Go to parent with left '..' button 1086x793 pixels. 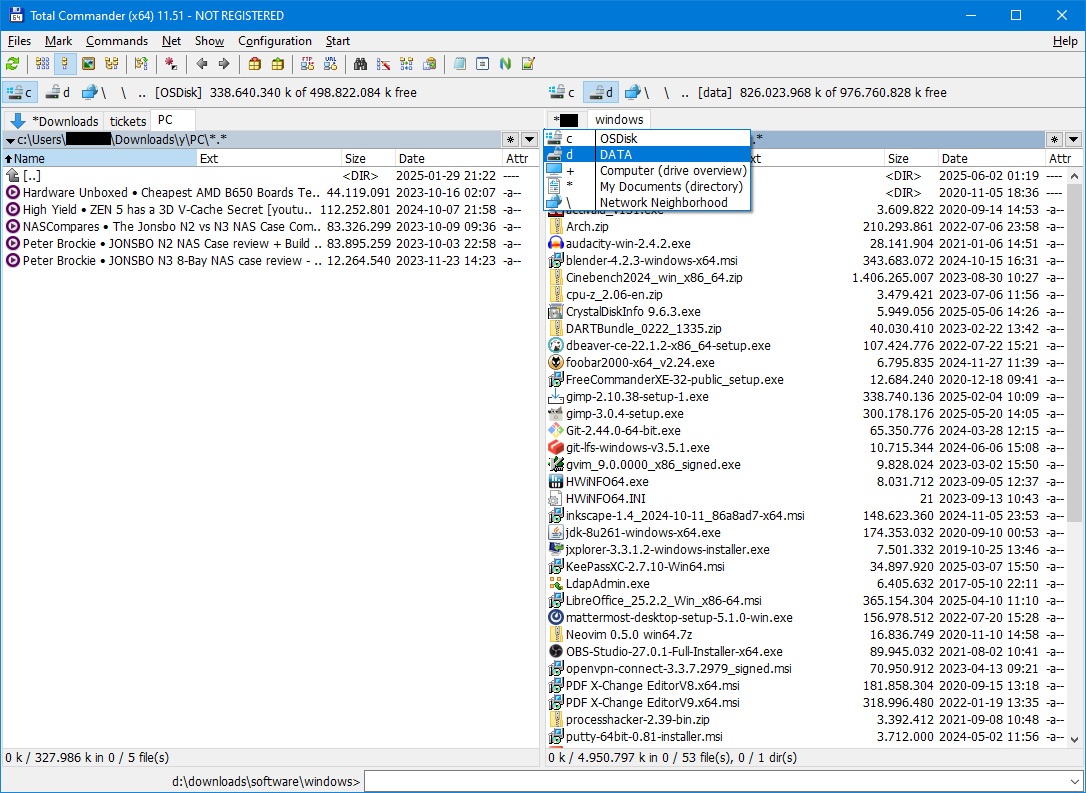pos(142,92)
